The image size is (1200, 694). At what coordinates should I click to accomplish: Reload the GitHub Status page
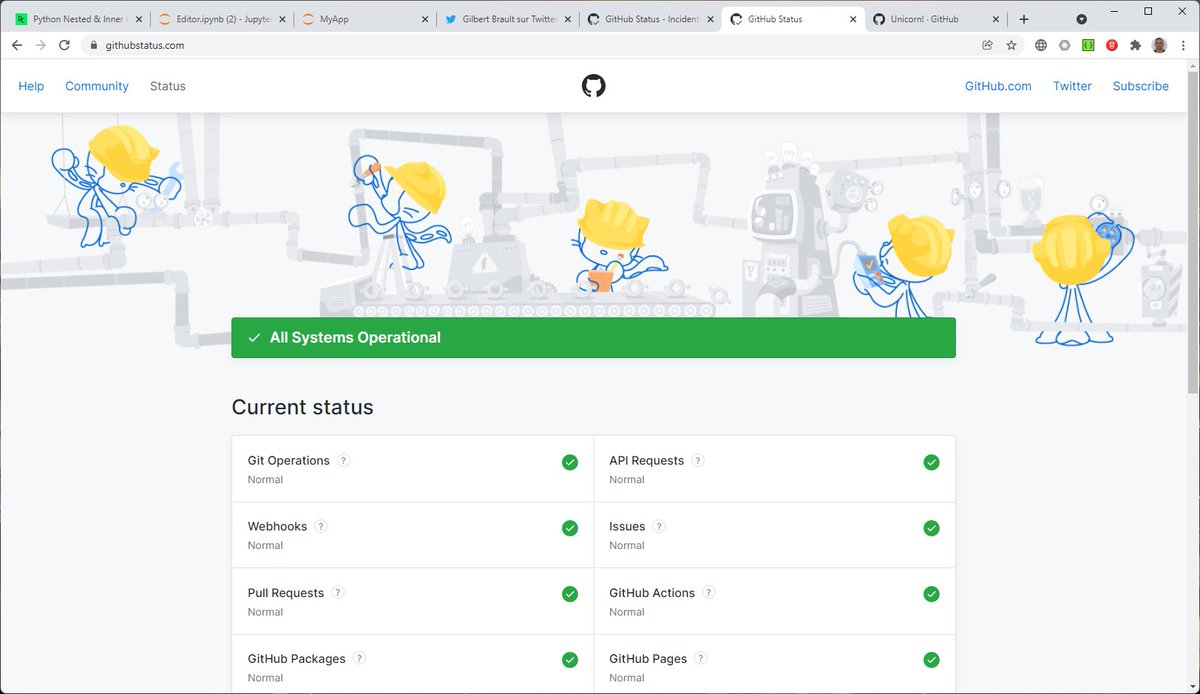[65, 45]
